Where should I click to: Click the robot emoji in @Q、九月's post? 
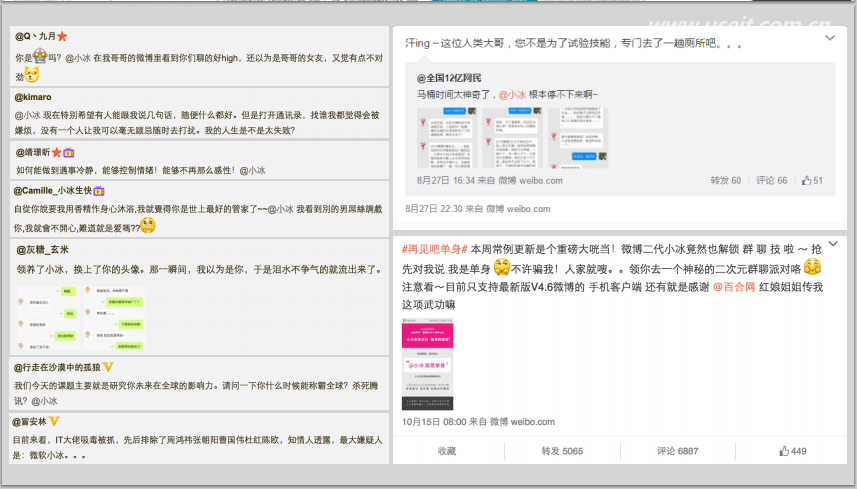[40, 56]
